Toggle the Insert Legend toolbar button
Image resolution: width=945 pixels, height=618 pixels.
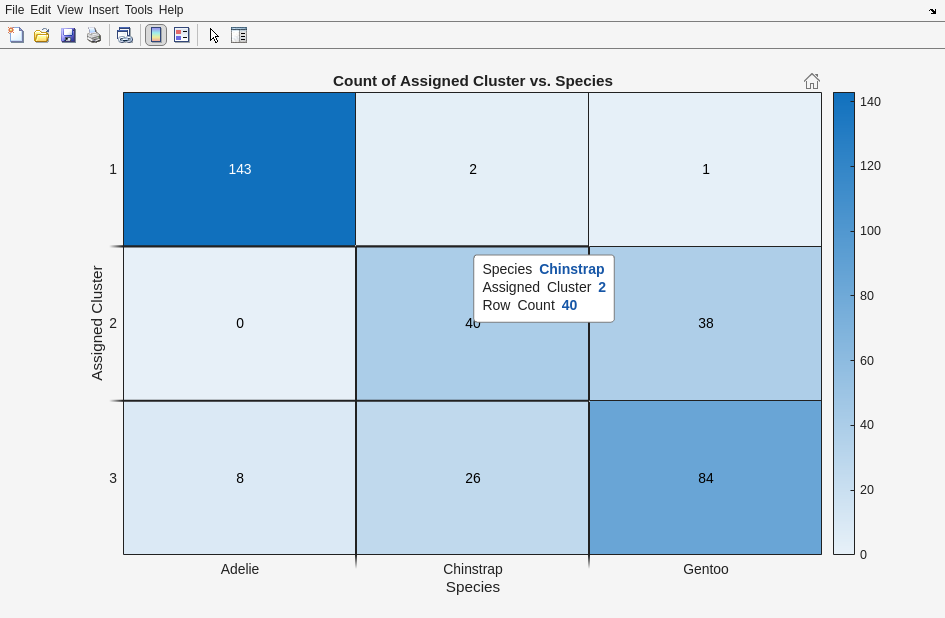(x=182, y=35)
